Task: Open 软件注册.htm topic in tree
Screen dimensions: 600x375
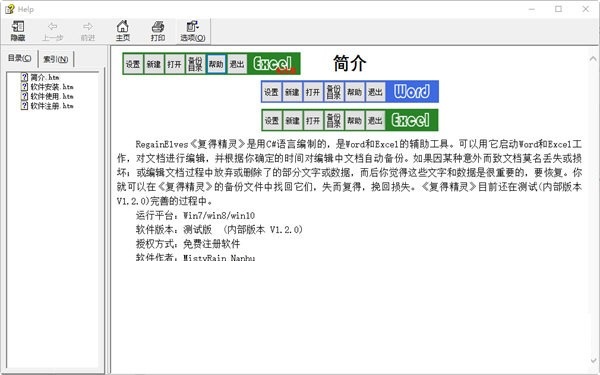Action: click(52, 106)
